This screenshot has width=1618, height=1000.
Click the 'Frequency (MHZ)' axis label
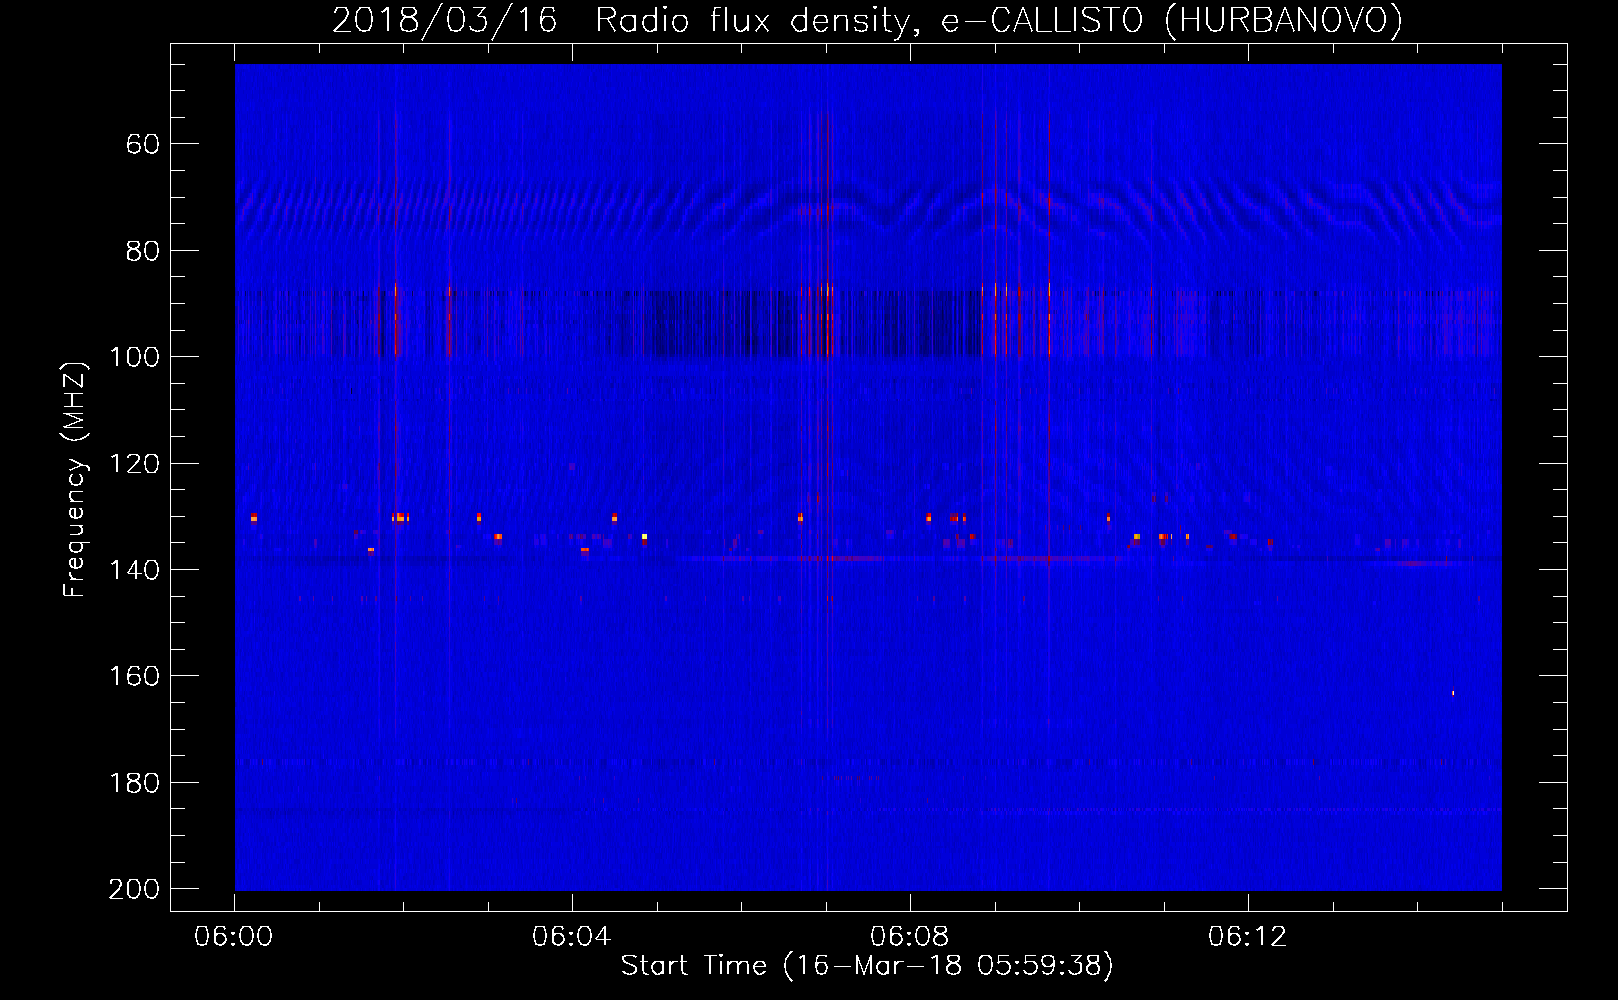75,479
